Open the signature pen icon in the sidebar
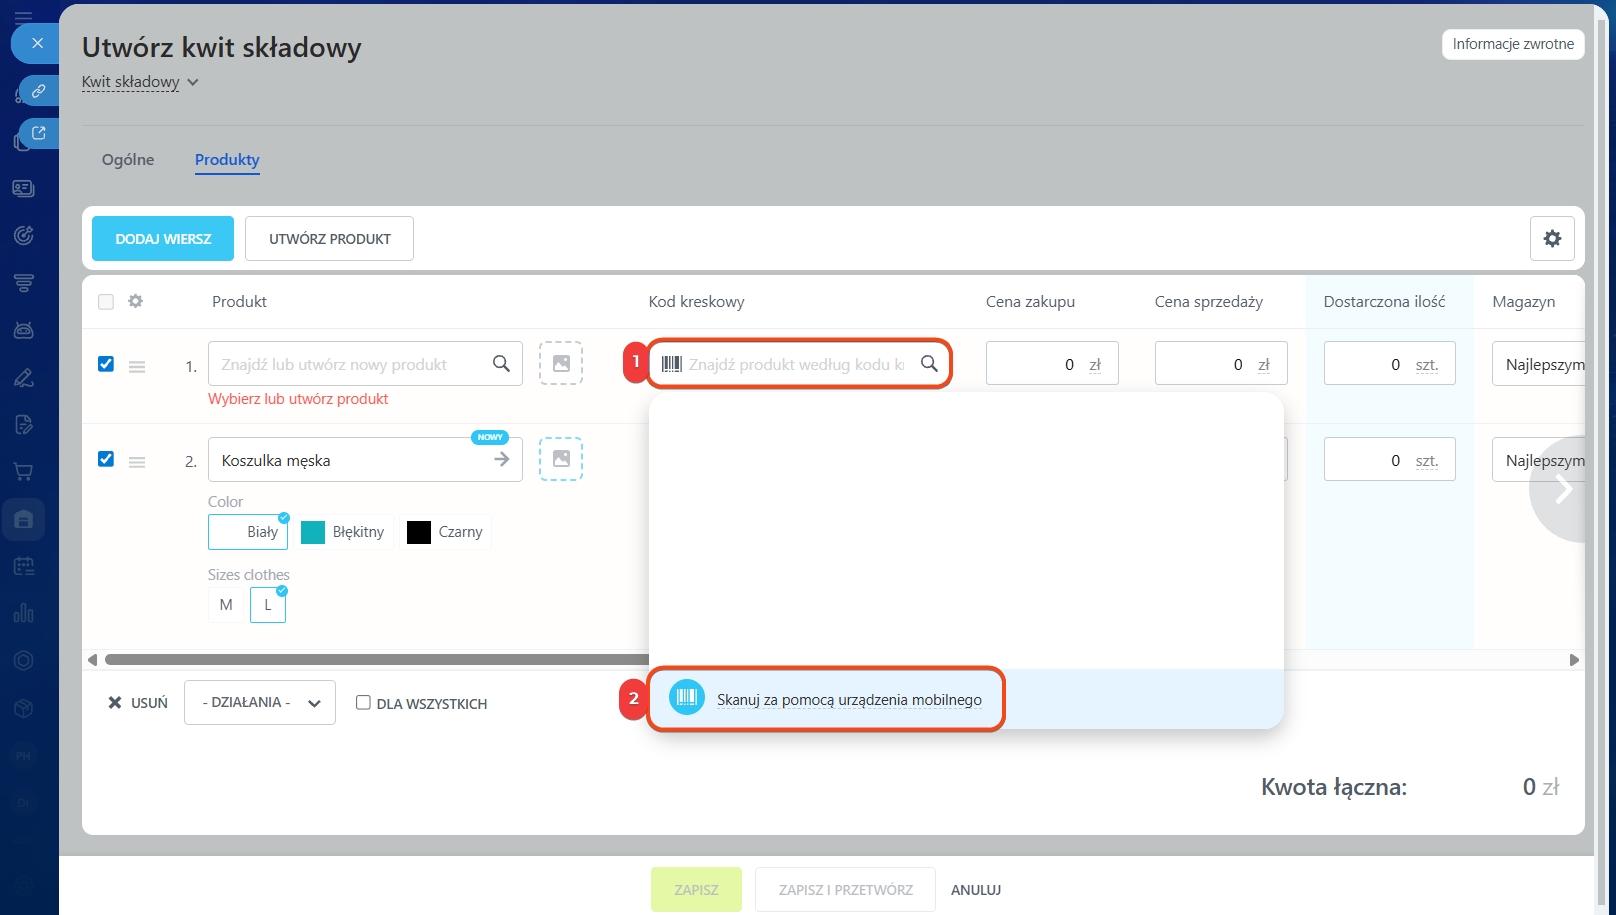The image size is (1616, 915). coord(24,377)
